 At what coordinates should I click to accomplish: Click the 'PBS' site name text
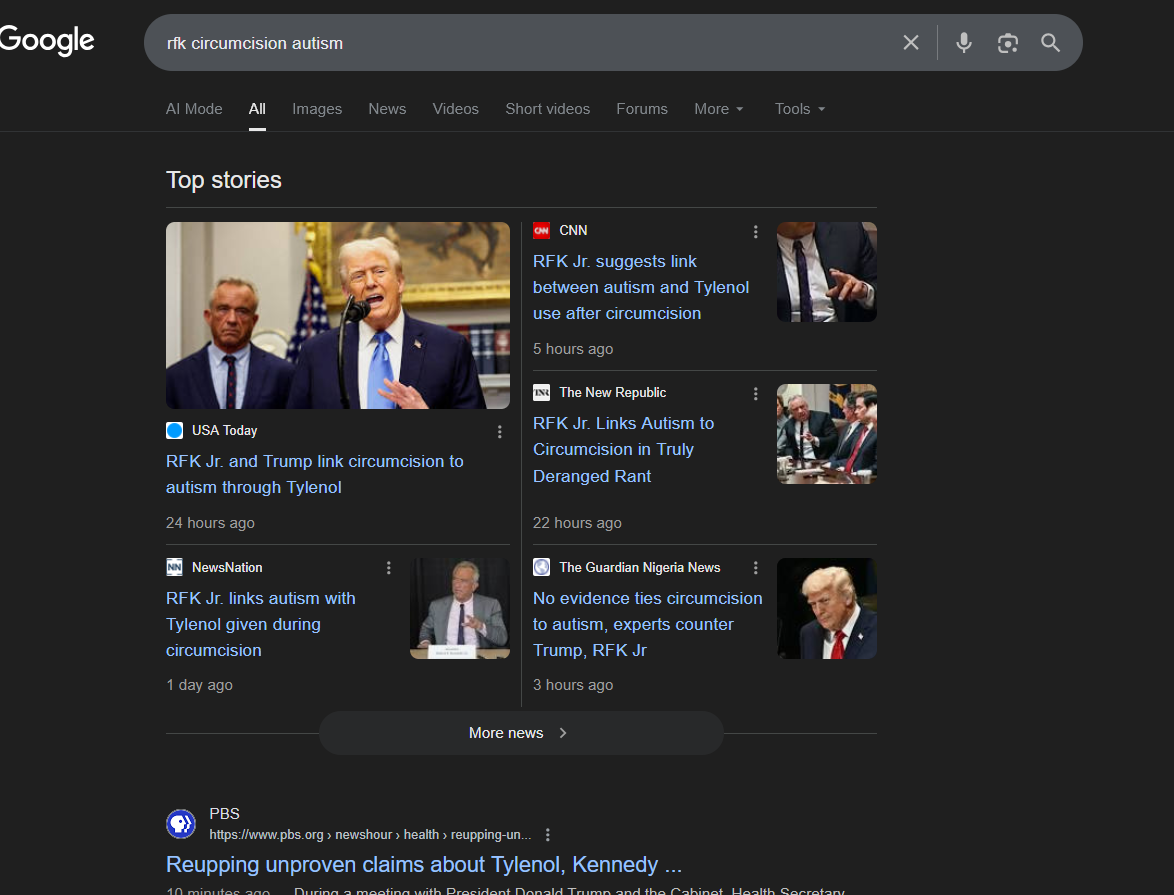225,813
